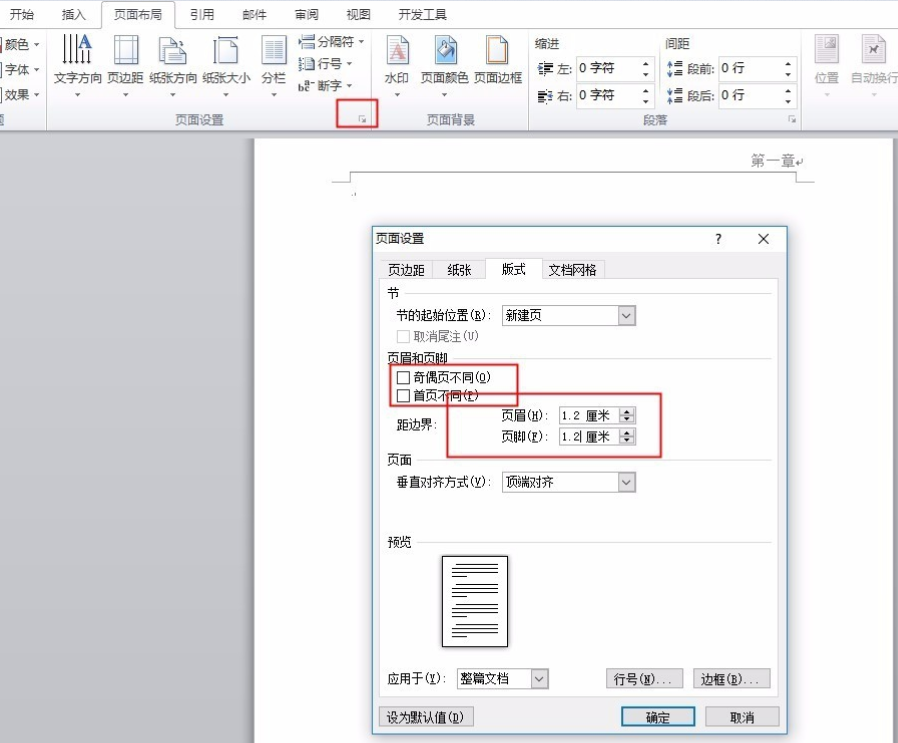
Task: Click the 页脚 distance input field
Action: (589, 437)
